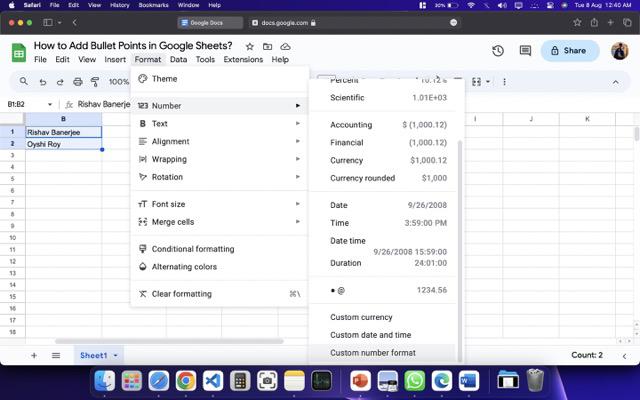Expand the Rotation submenu
The height and width of the screenshot is (400, 640).
pyautogui.click(x=219, y=177)
